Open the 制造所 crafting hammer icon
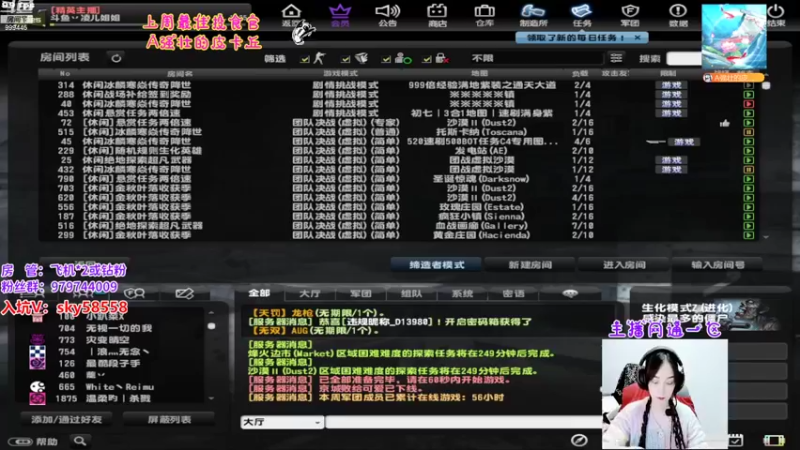 coord(533,15)
